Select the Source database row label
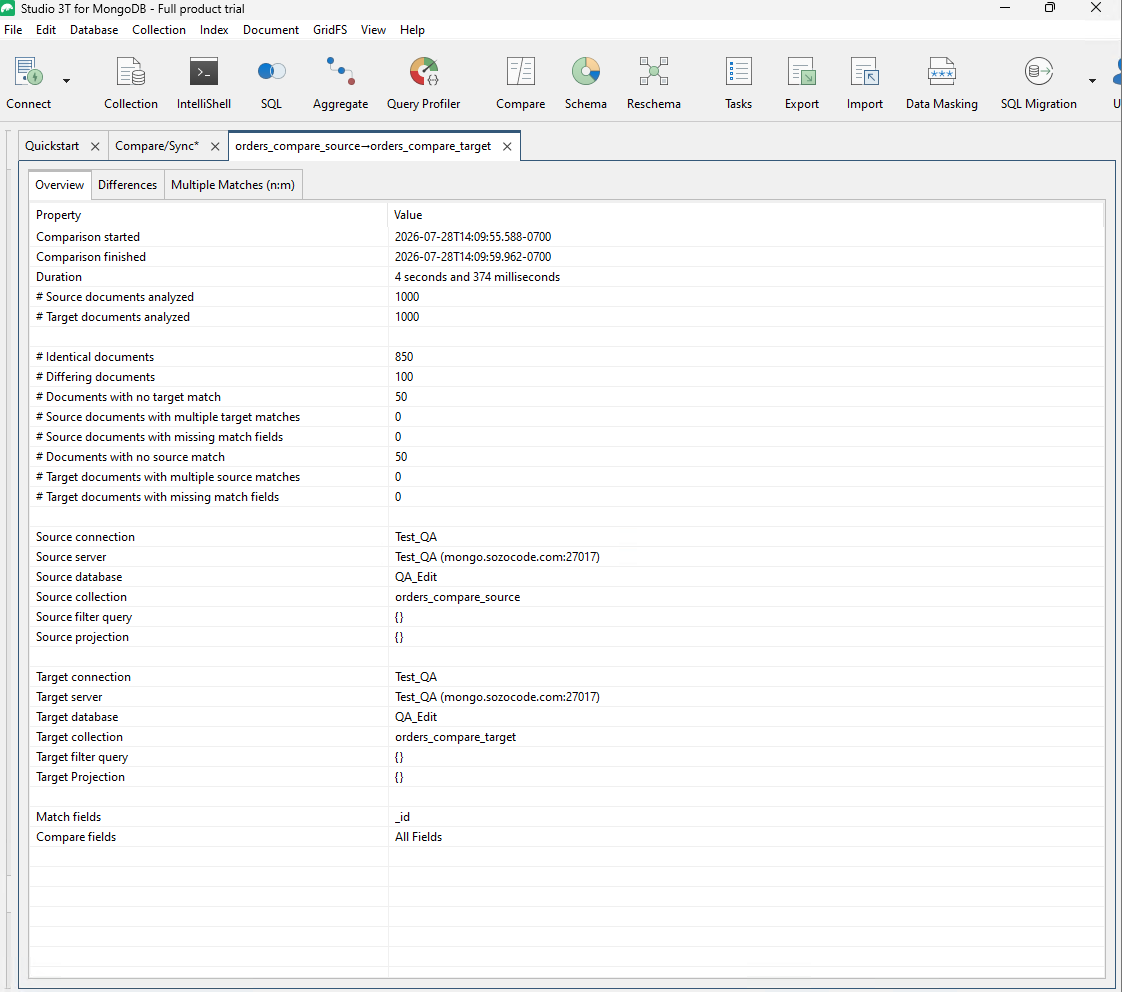1122x992 pixels. (79, 578)
